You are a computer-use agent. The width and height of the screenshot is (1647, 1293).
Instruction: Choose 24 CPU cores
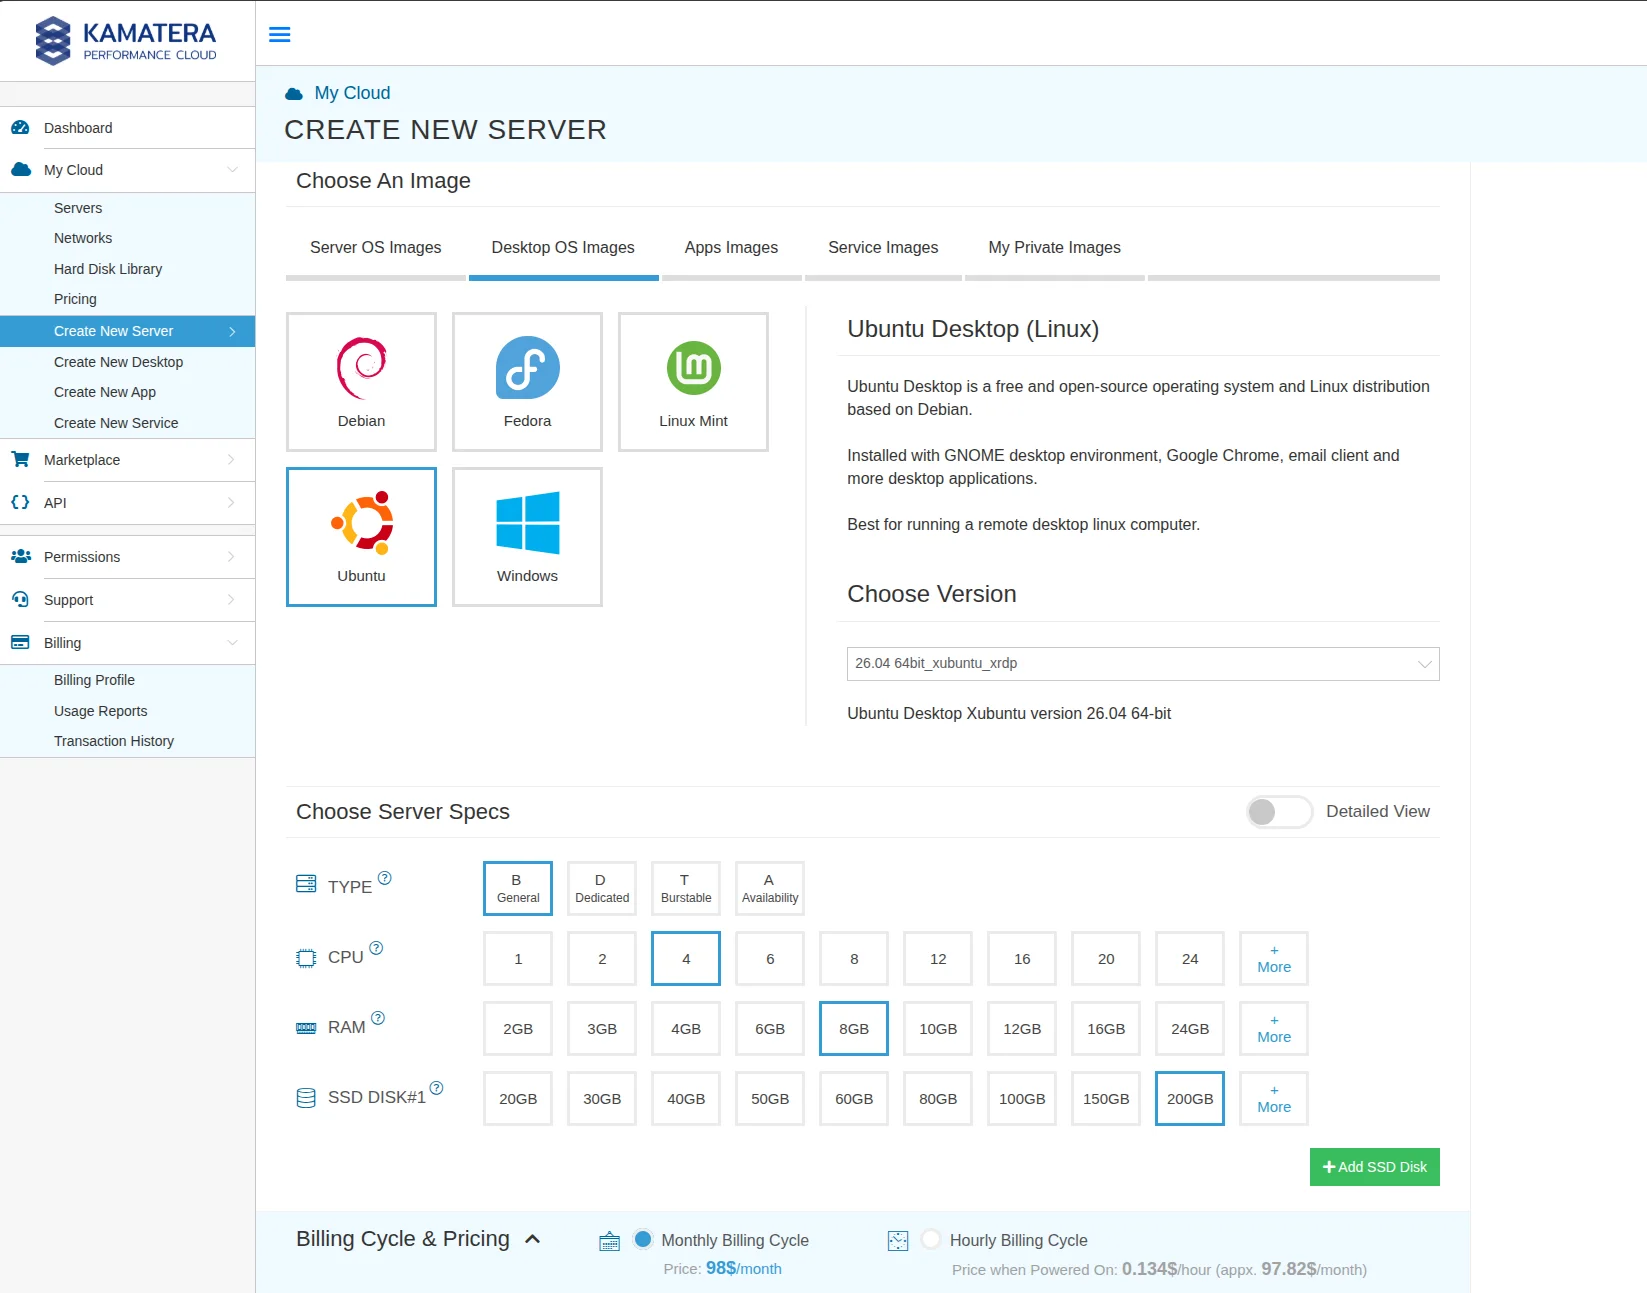coord(1190,958)
